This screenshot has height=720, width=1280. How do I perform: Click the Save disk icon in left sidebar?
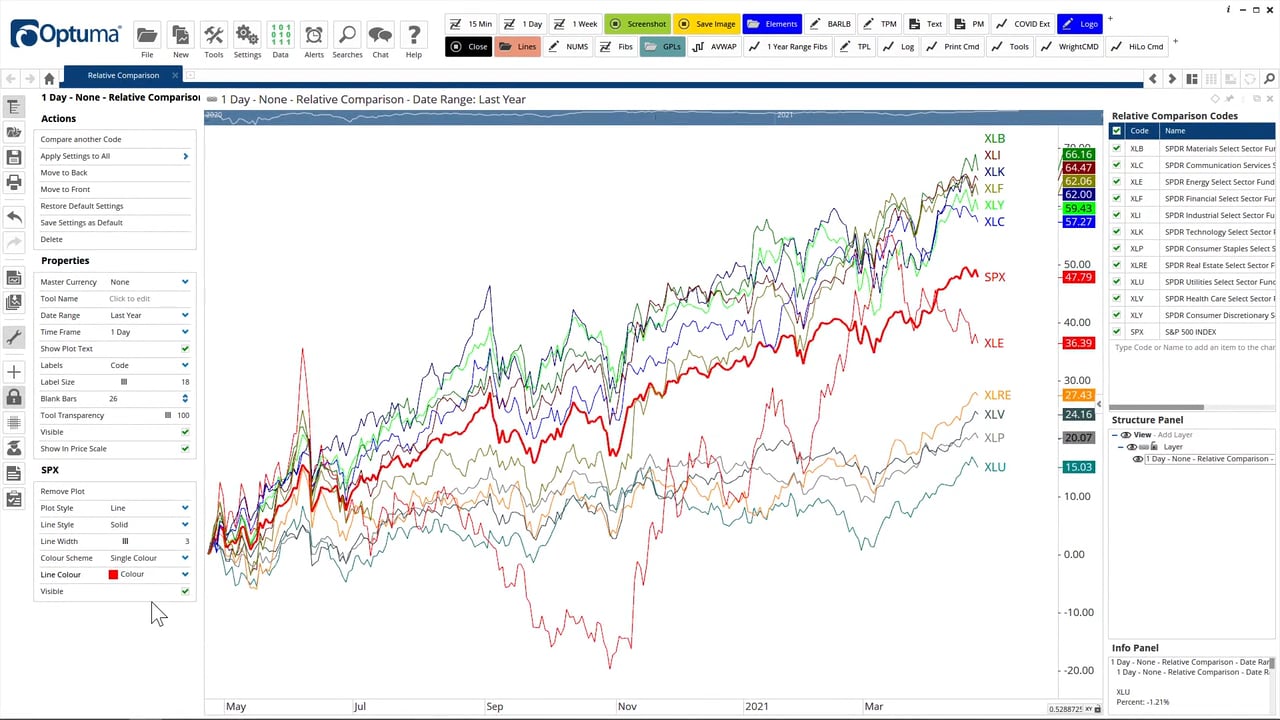[x=14, y=157]
